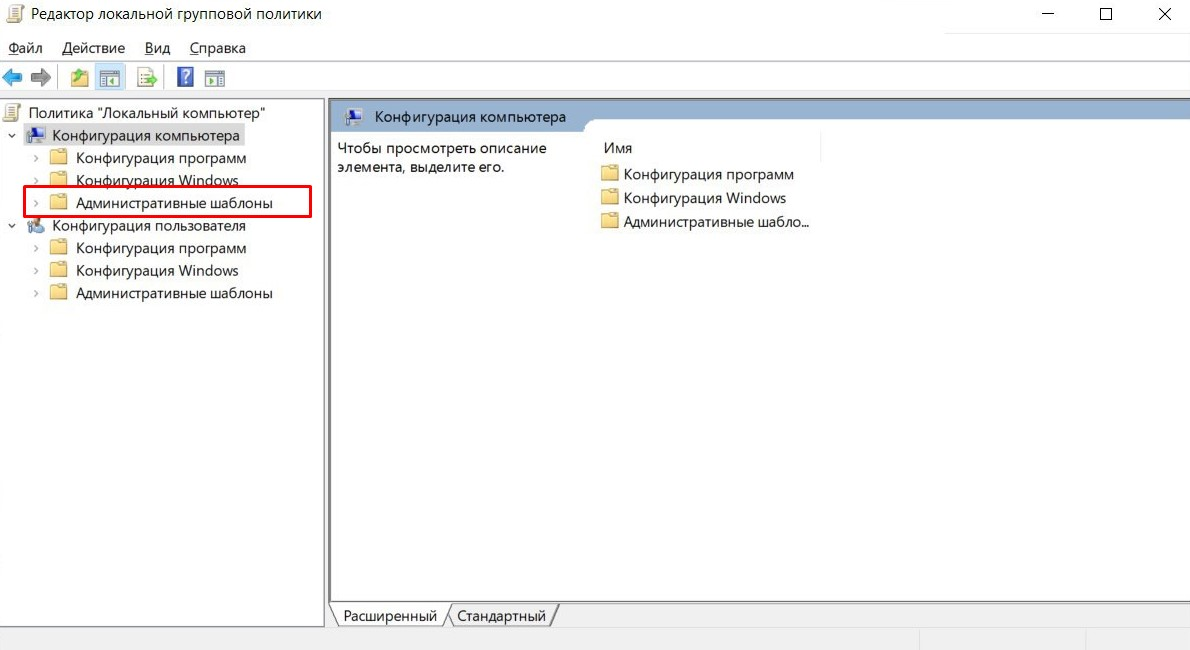Open help via the question mark icon

click(x=185, y=77)
